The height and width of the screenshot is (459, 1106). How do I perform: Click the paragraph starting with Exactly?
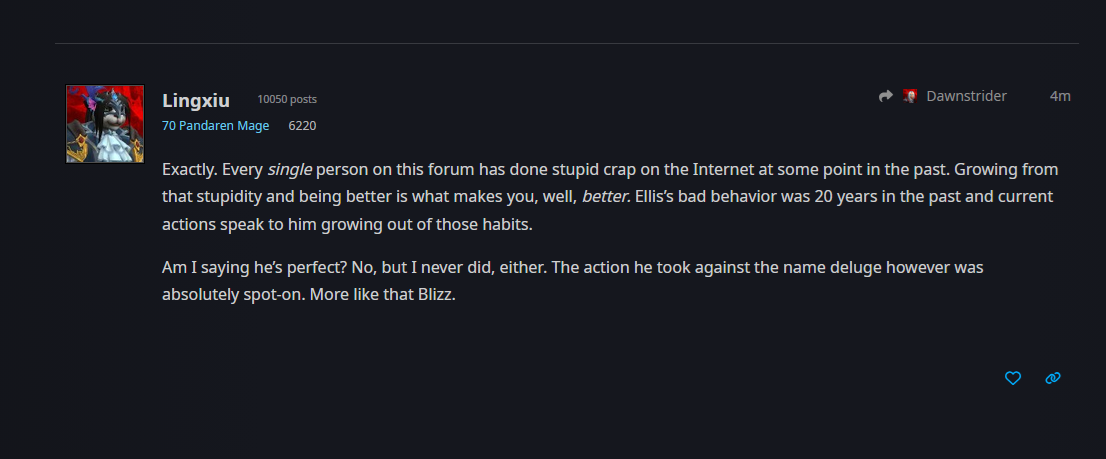tap(610, 197)
